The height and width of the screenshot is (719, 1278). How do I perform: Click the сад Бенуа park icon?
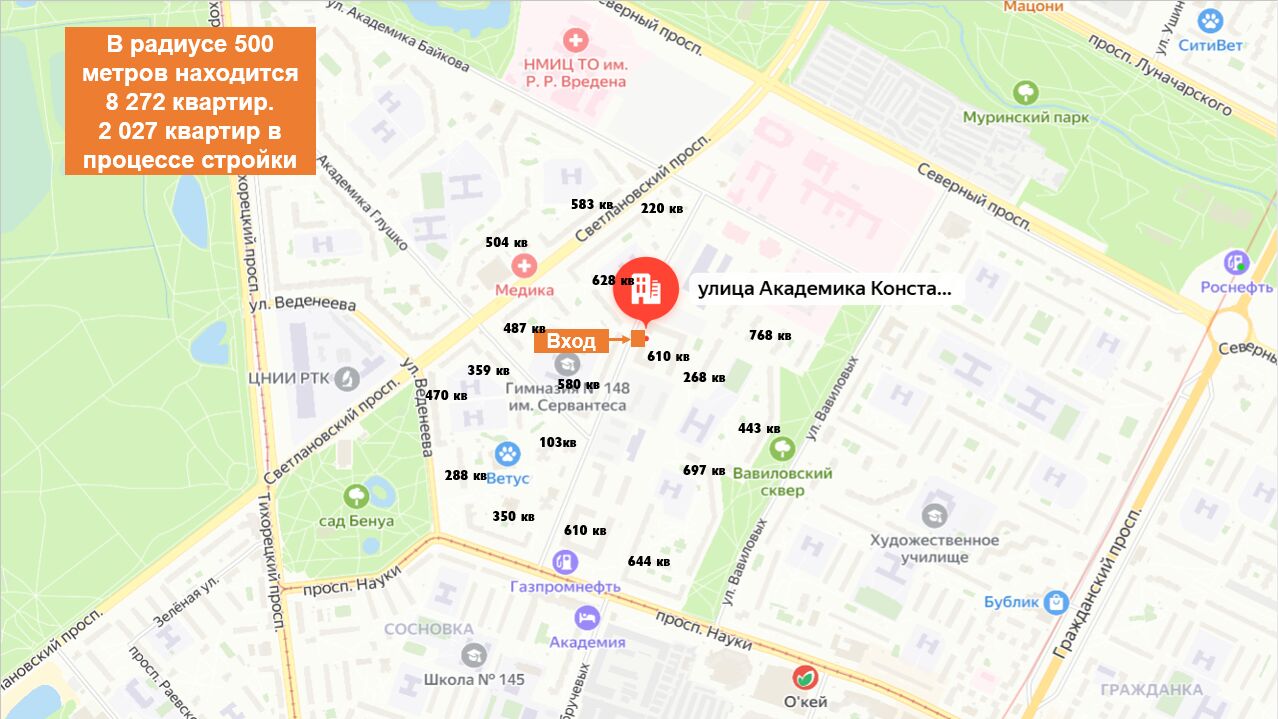pos(356,497)
